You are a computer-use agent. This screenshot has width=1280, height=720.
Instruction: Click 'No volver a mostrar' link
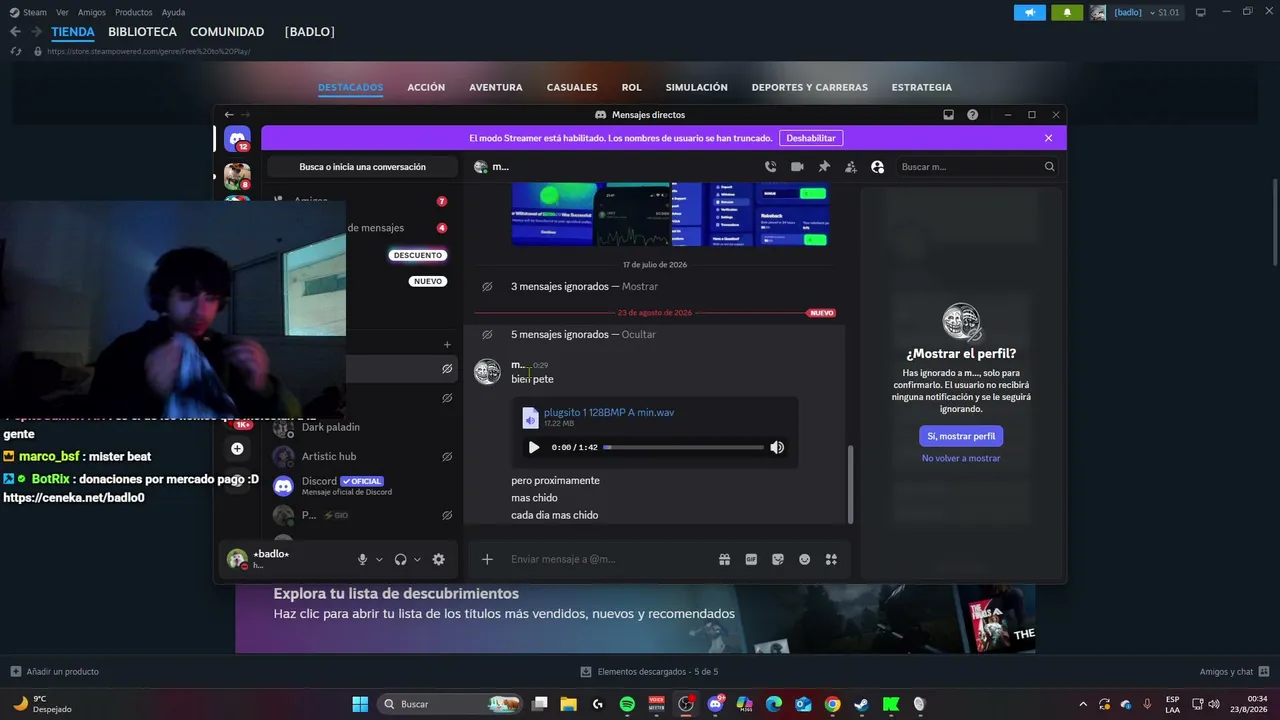click(961, 458)
